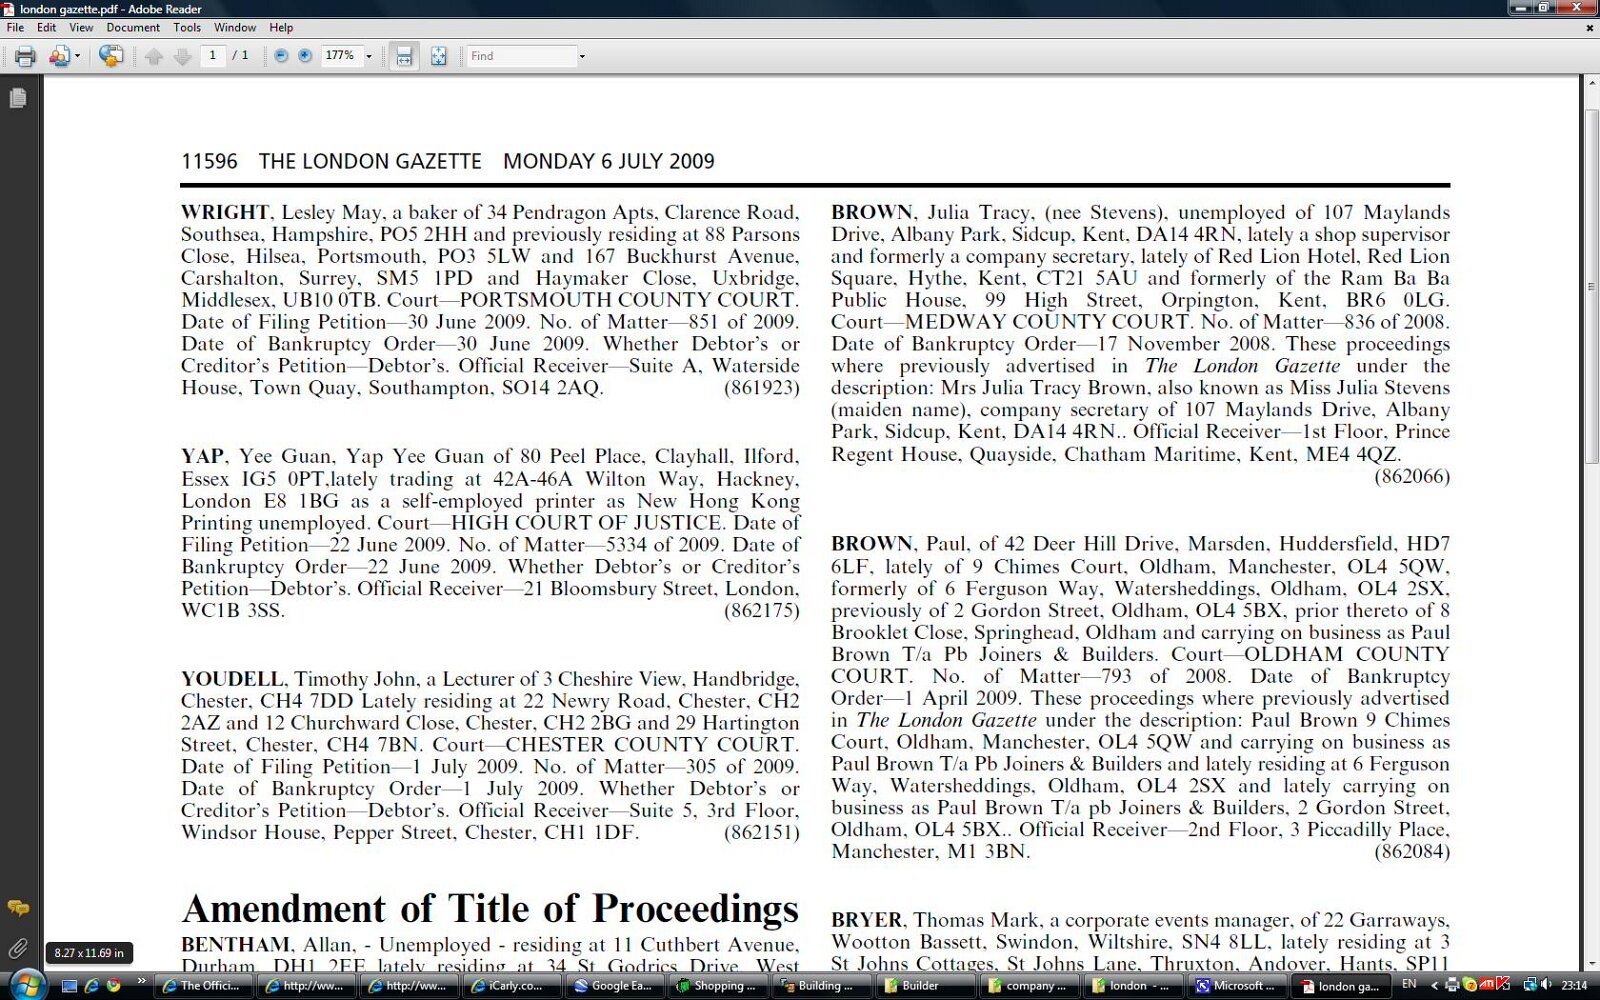Show the Pages panel in the sidebar
Screen dimensions: 1600x1000
click(18, 98)
